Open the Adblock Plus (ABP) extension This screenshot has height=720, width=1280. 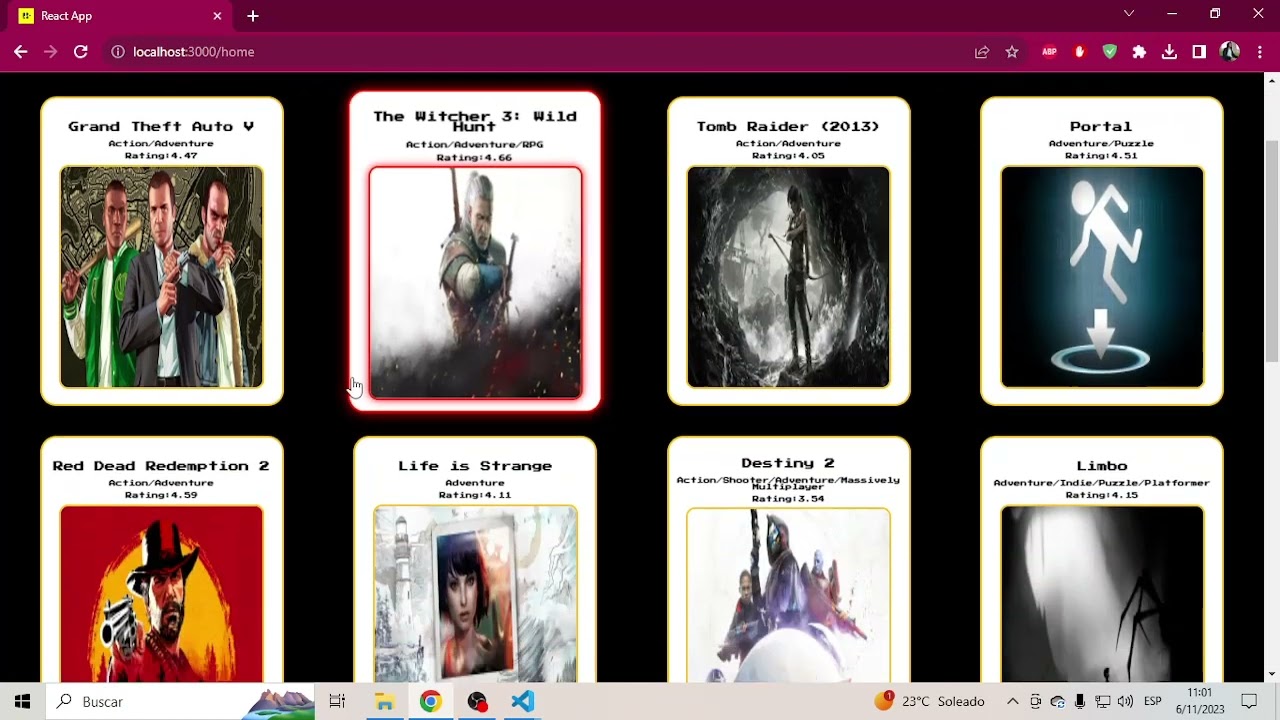(x=1049, y=52)
